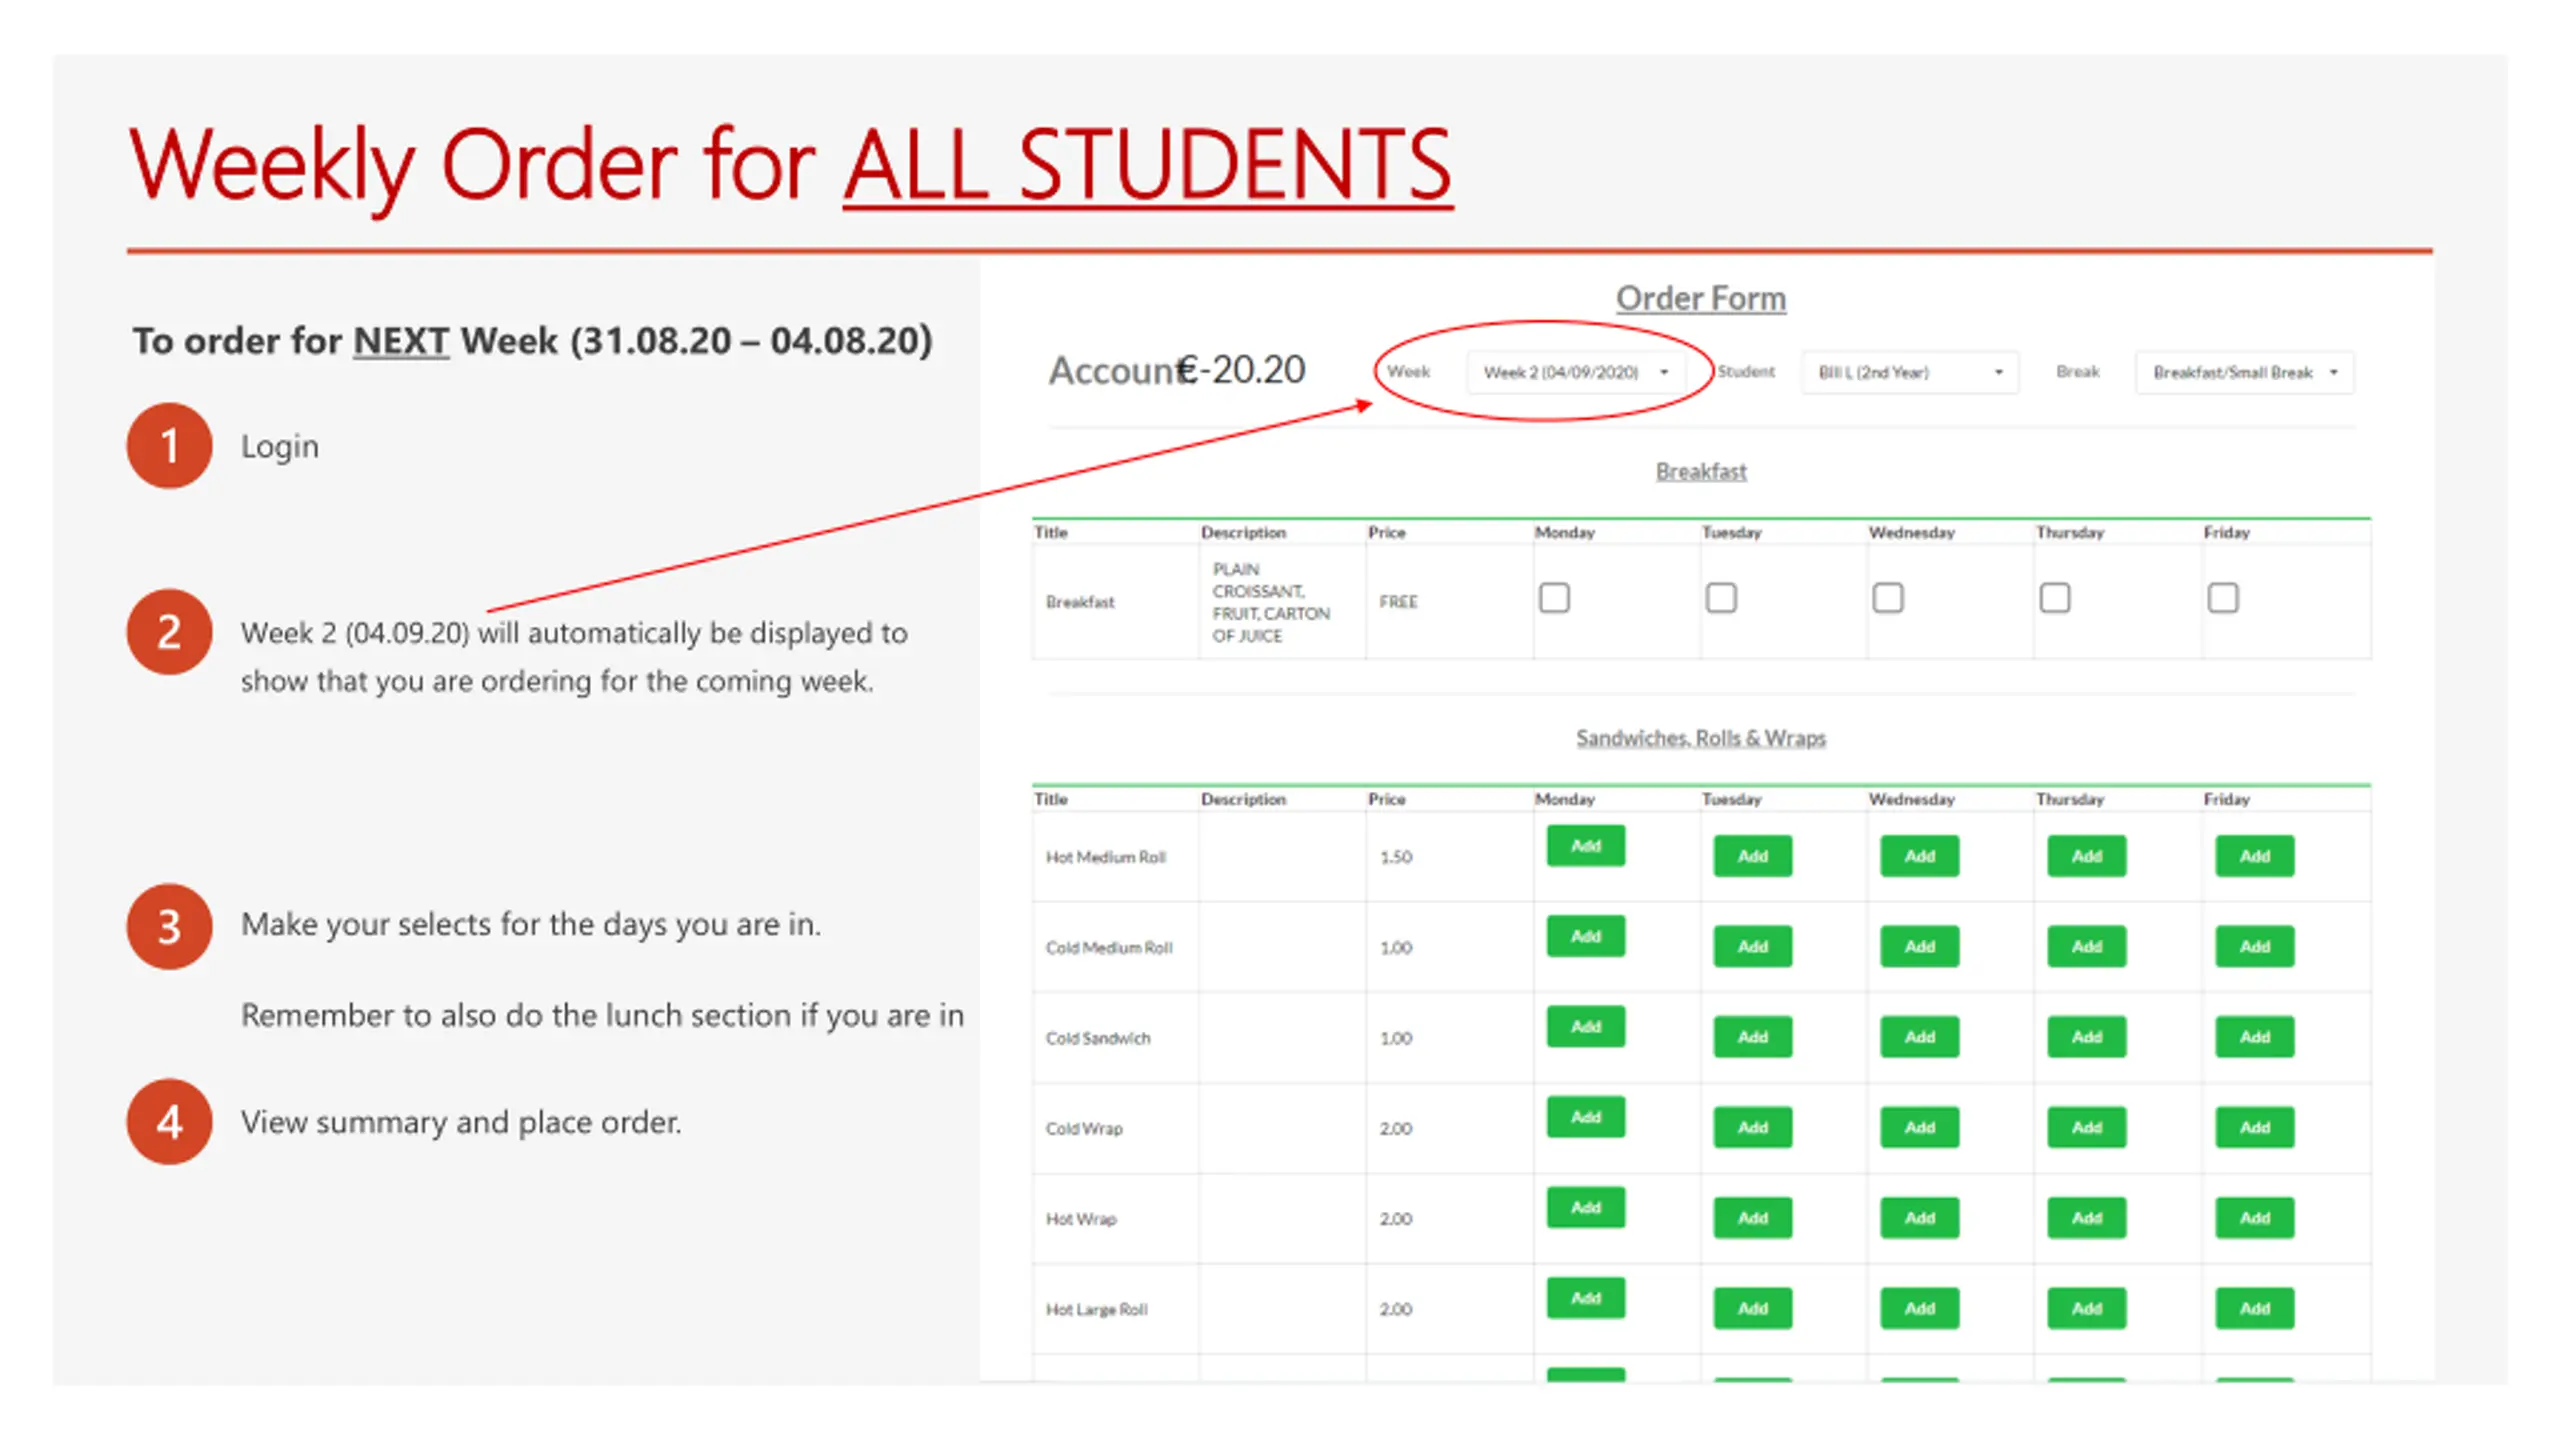Click the View summary and place order text

point(461,1123)
